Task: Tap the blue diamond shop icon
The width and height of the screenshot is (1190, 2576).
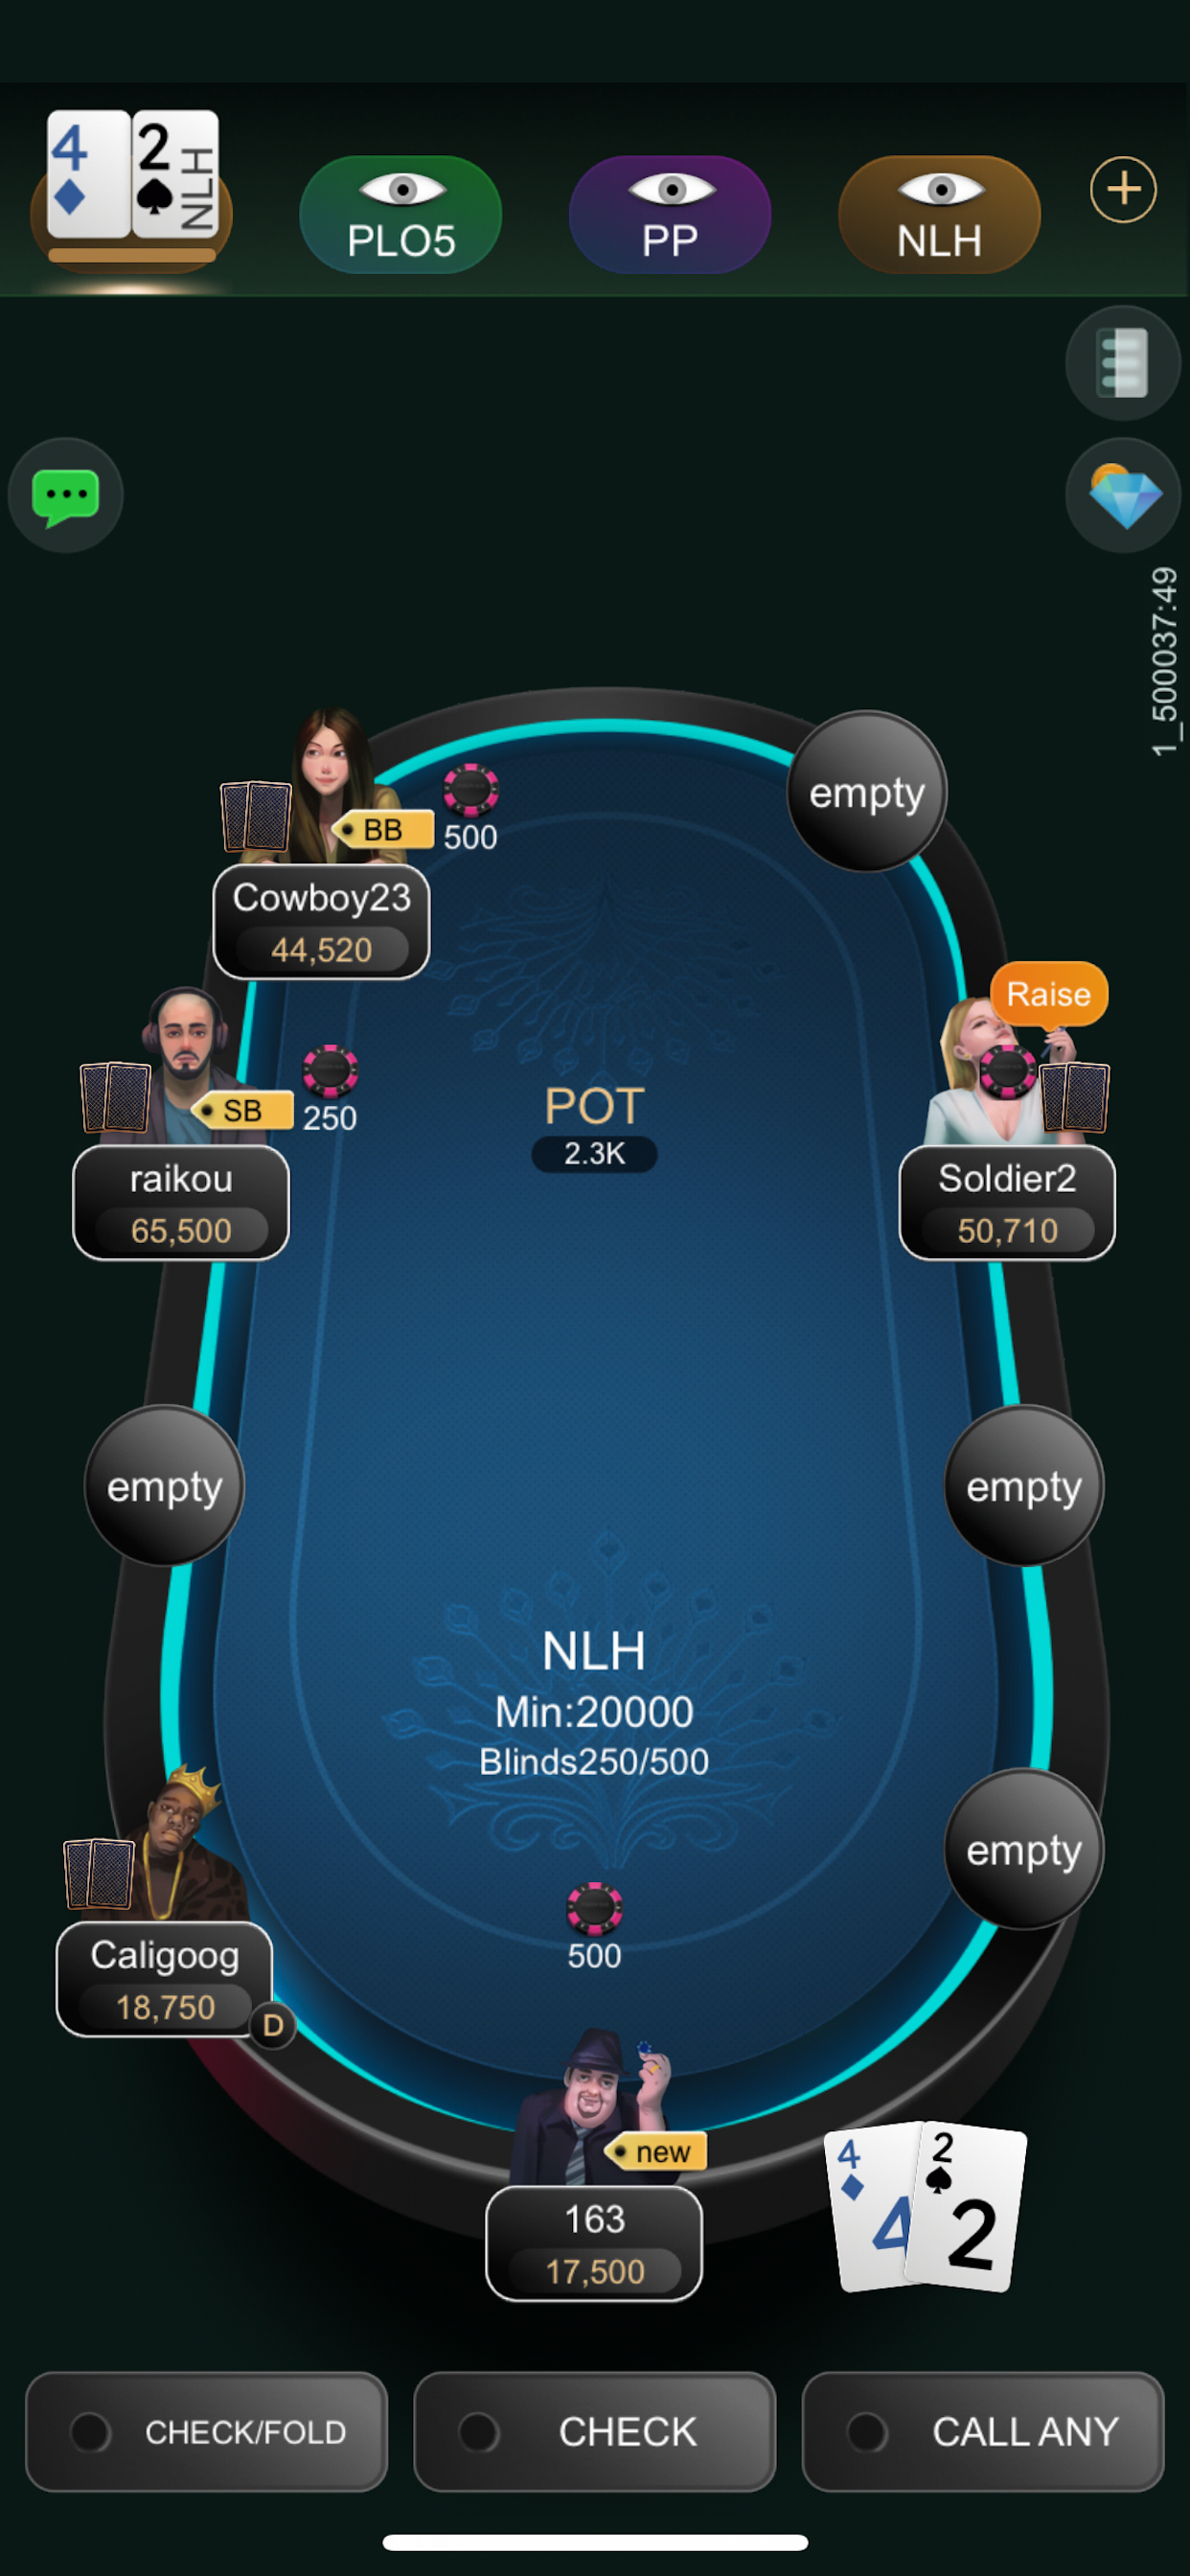Action: pos(1124,495)
